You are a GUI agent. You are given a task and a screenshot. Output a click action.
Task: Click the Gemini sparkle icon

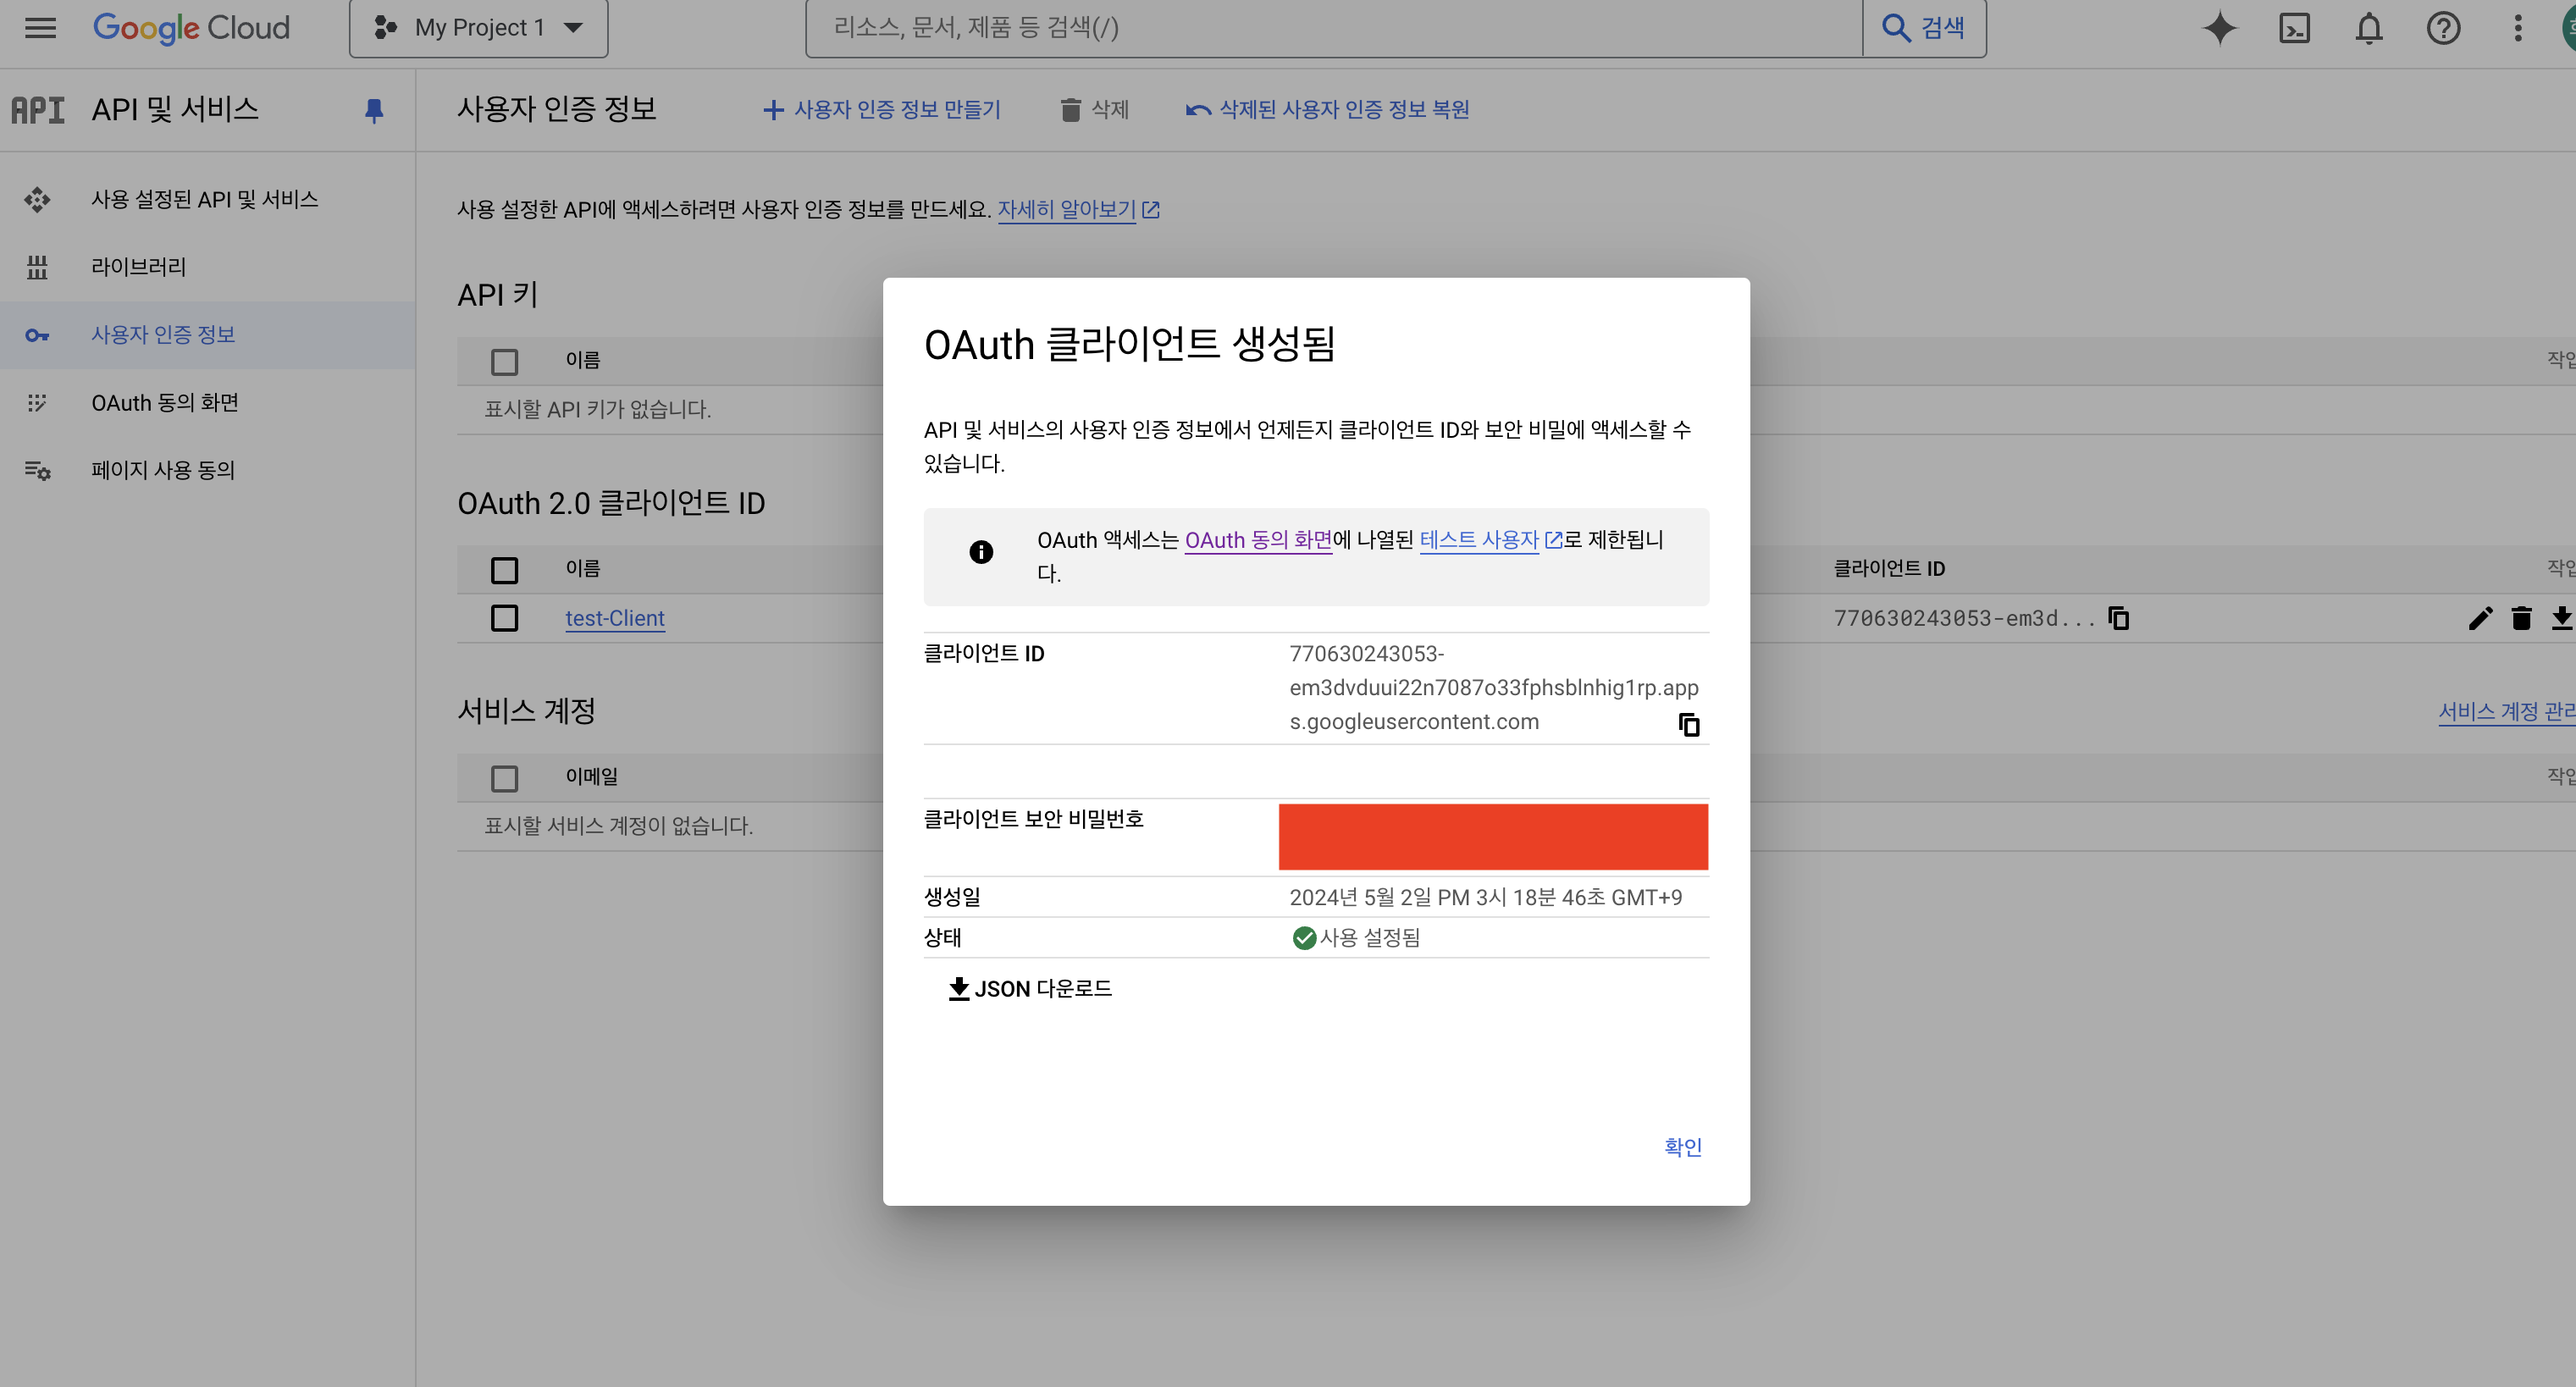(x=2219, y=28)
